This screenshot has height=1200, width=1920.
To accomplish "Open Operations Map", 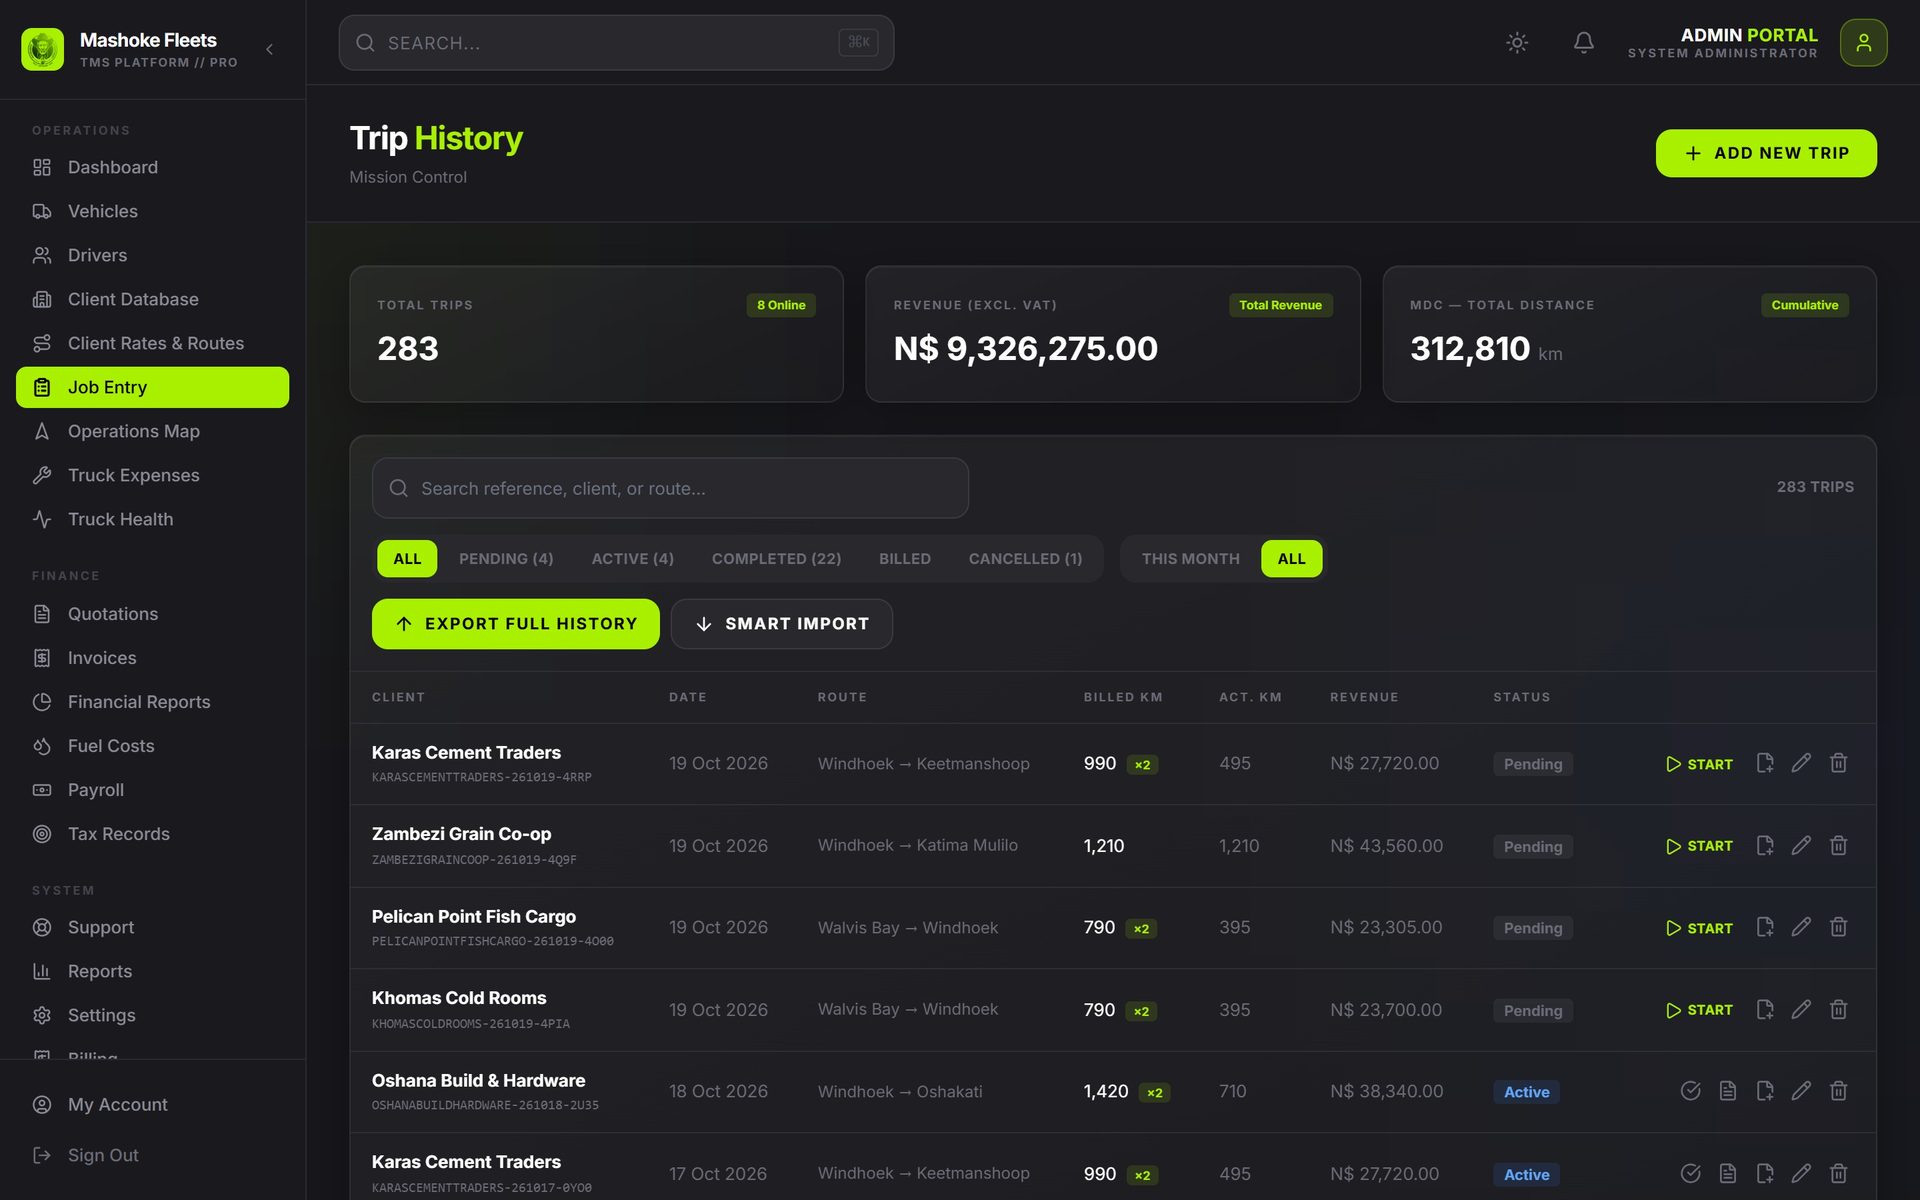I will click(x=152, y=431).
